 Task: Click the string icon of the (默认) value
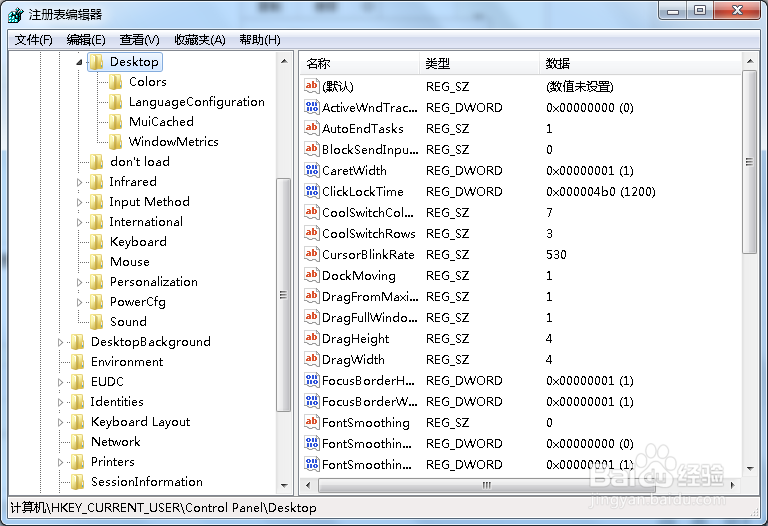[312, 86]
